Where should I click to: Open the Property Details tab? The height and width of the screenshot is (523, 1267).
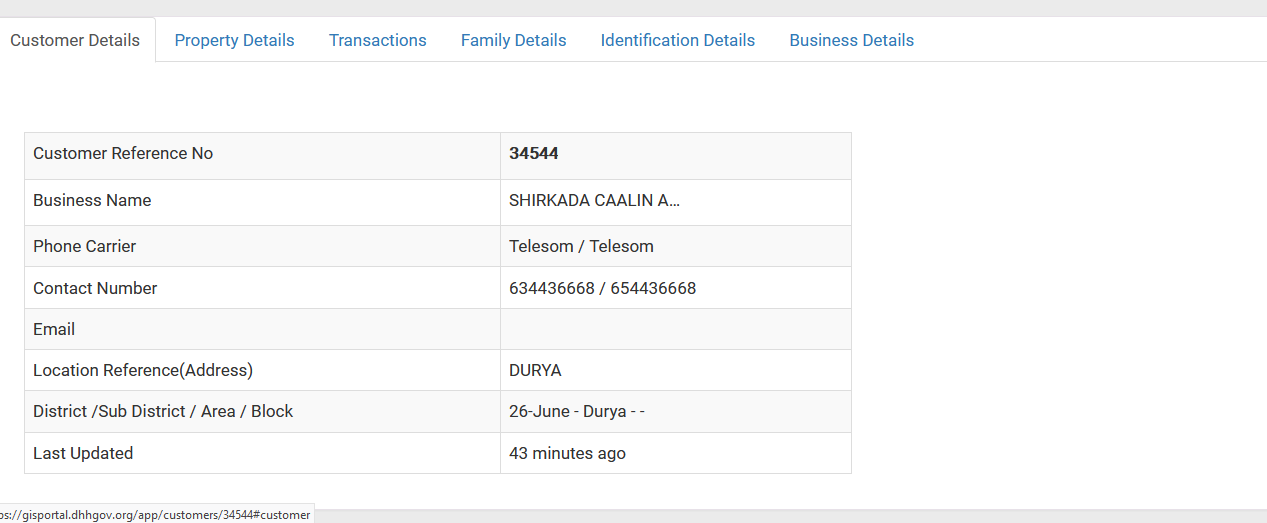(x=234, y=40)
